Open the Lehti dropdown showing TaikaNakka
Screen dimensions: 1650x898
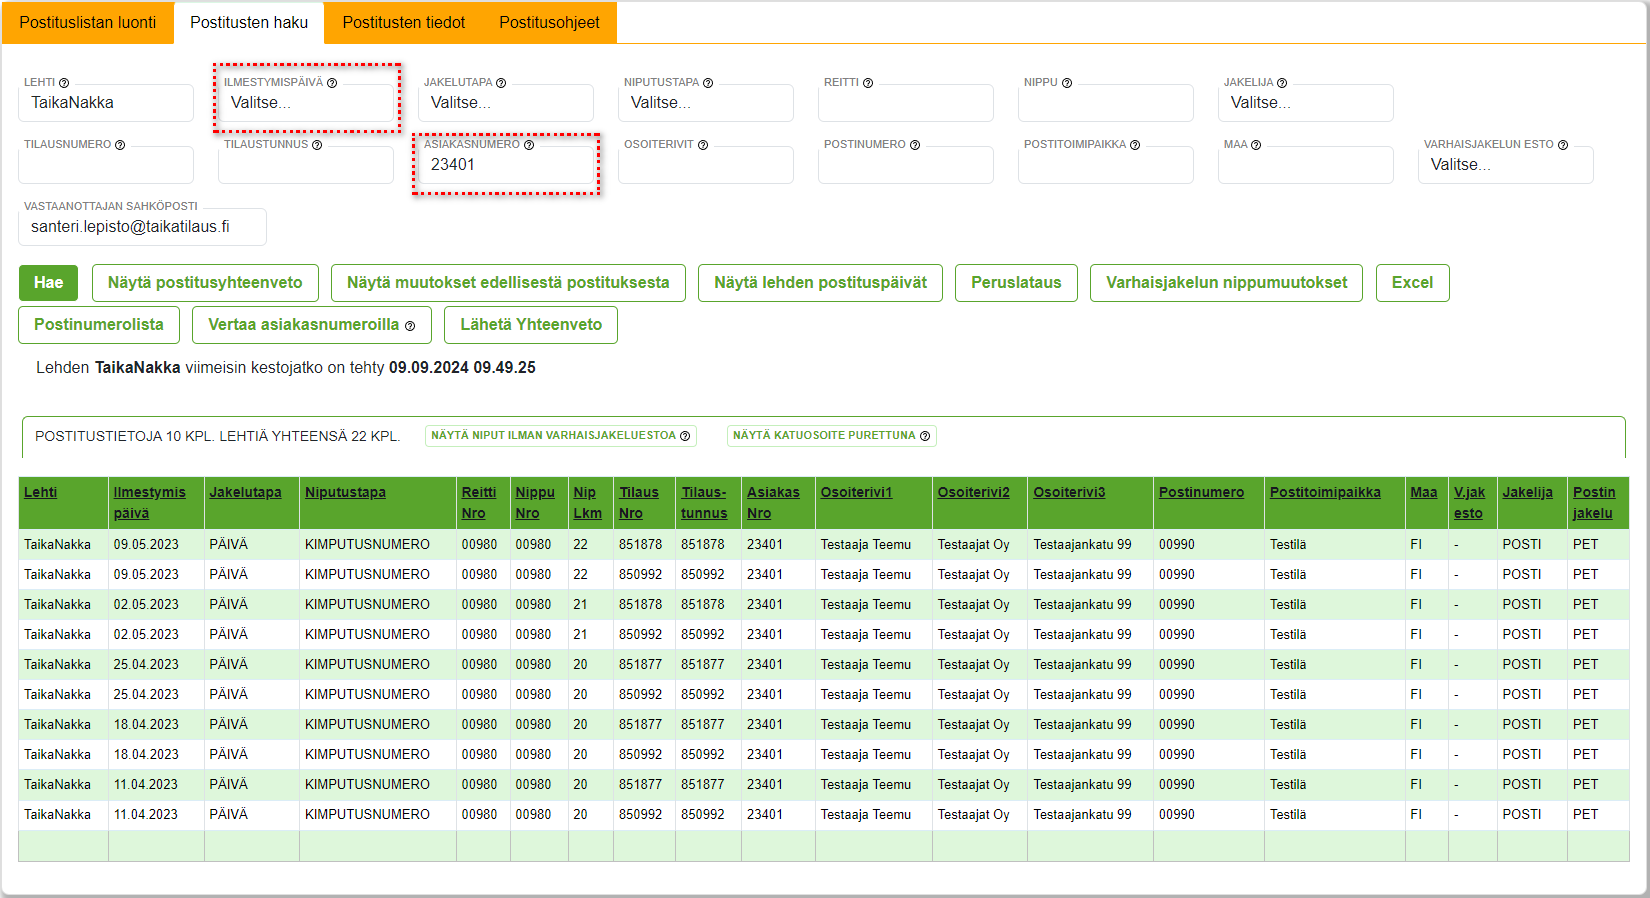[106, 103]
